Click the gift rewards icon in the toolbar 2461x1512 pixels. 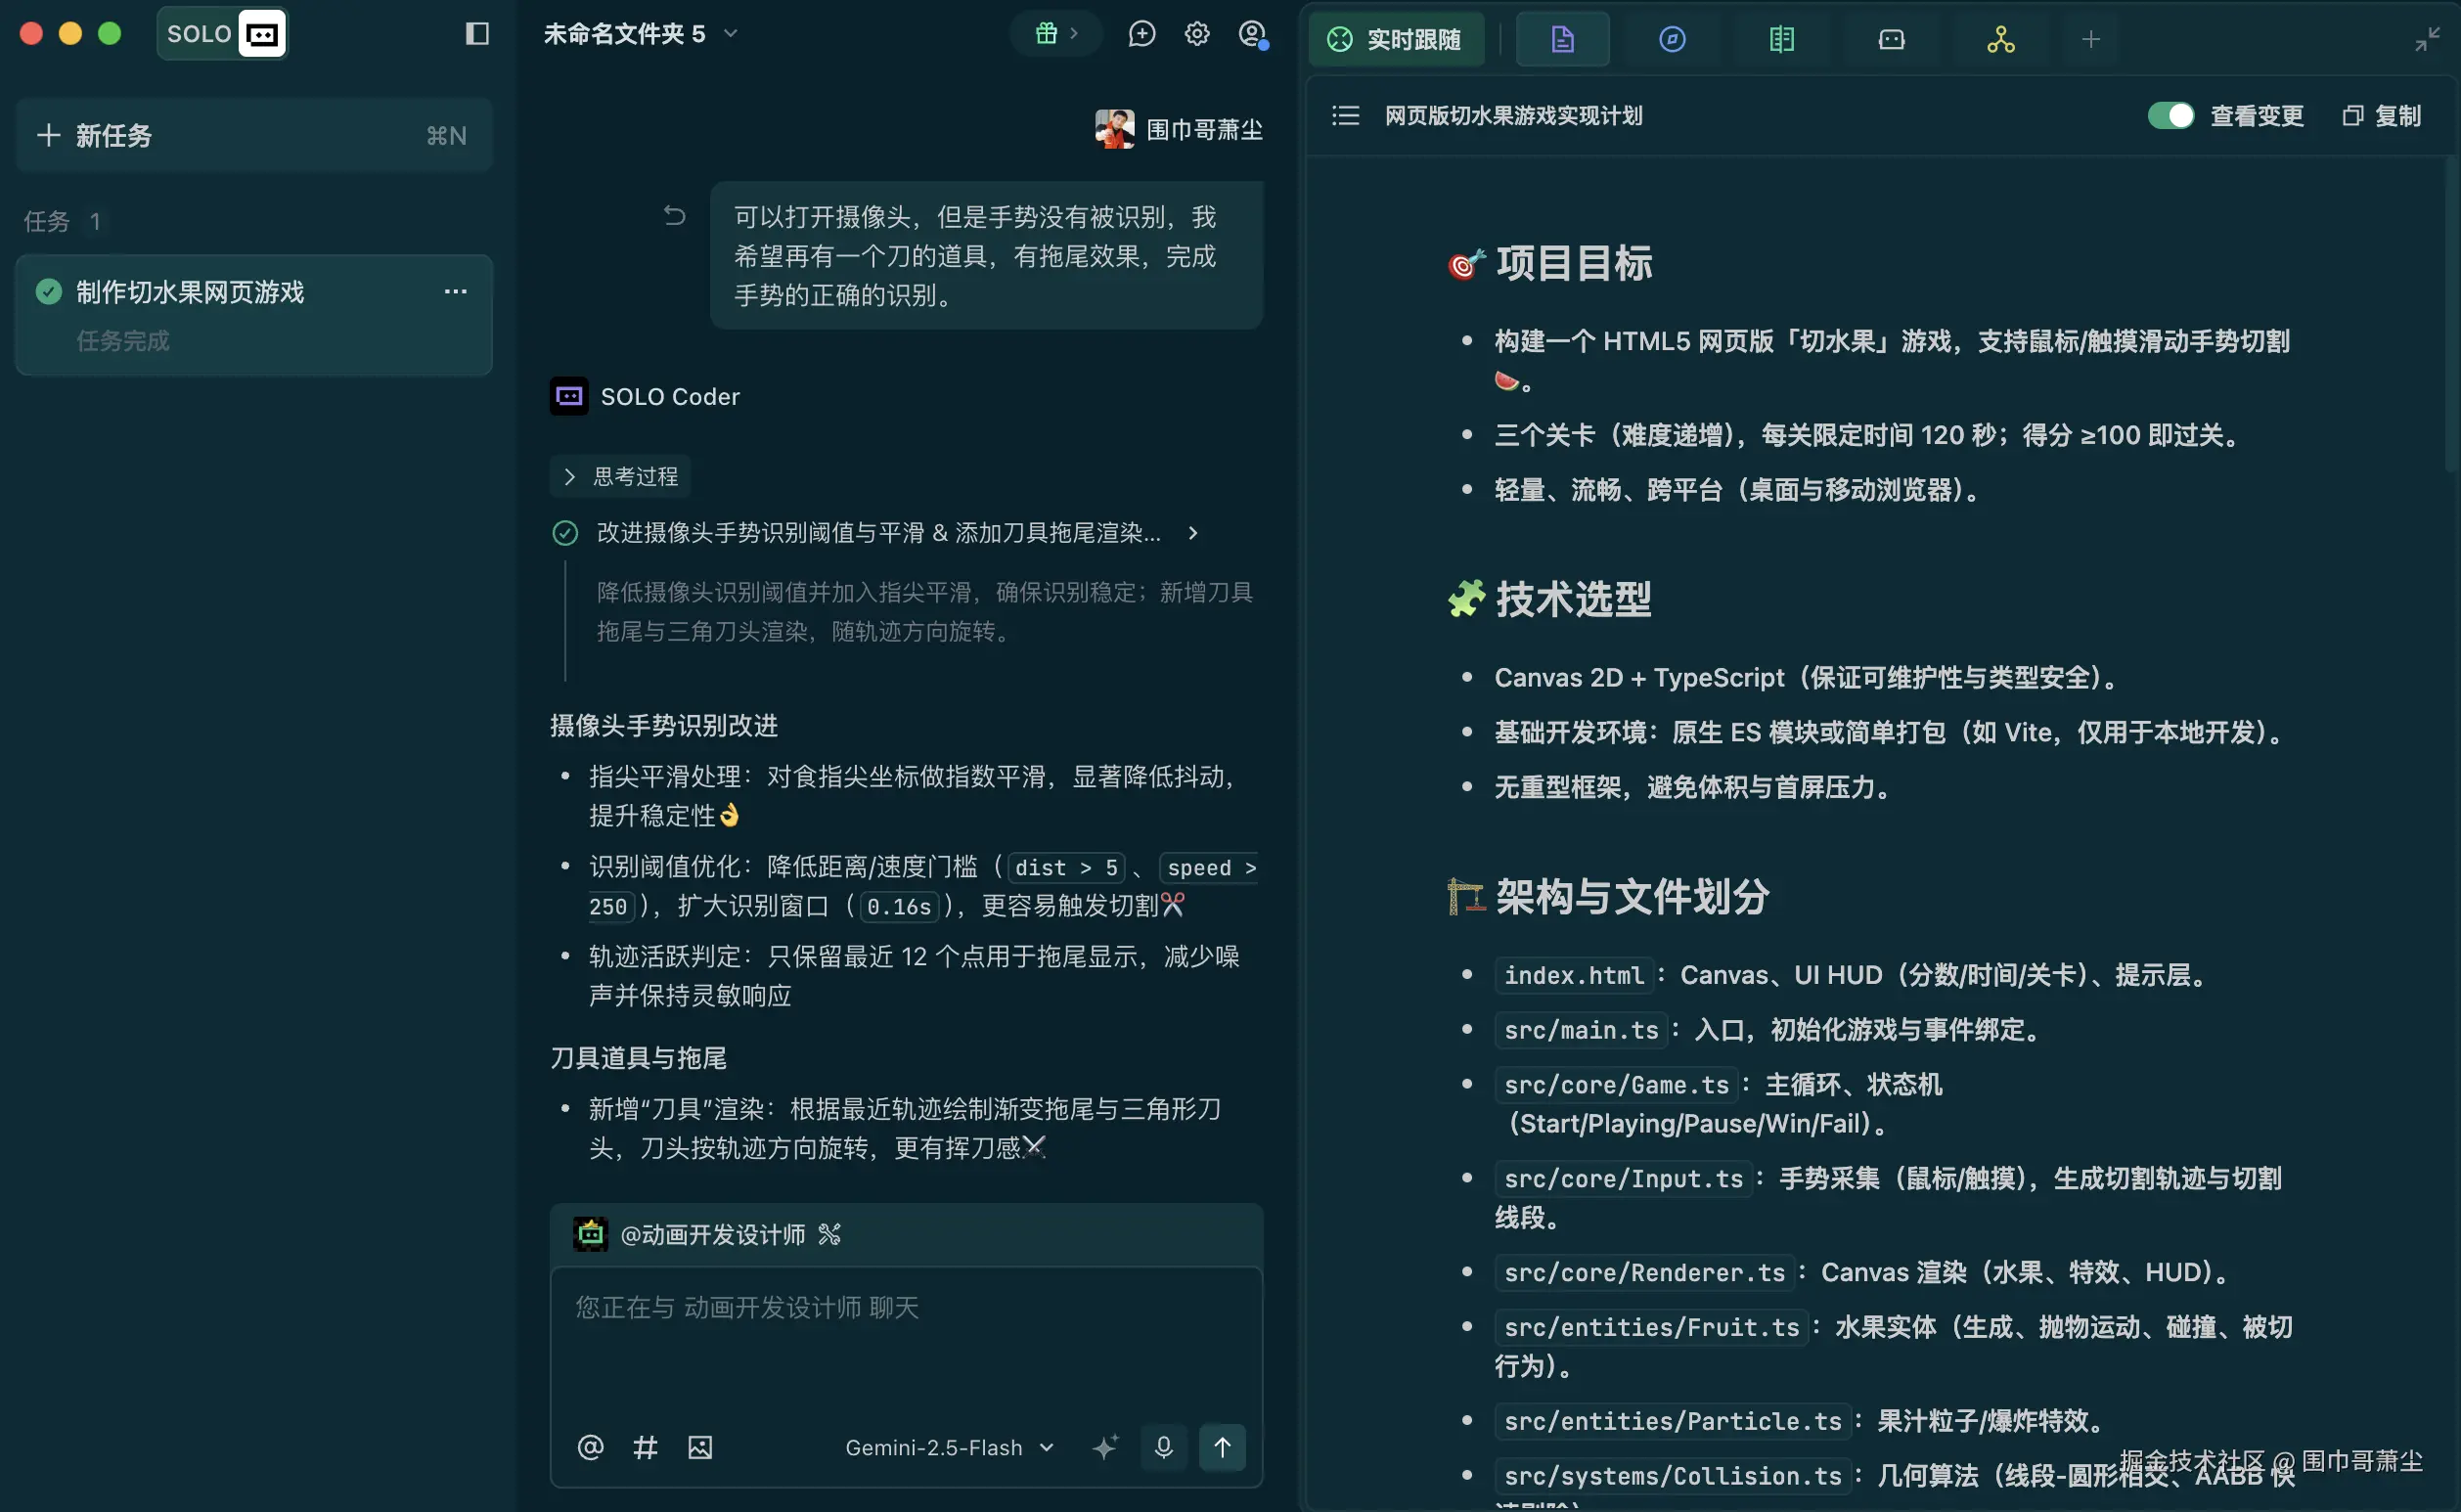(x=1046, y=33)
